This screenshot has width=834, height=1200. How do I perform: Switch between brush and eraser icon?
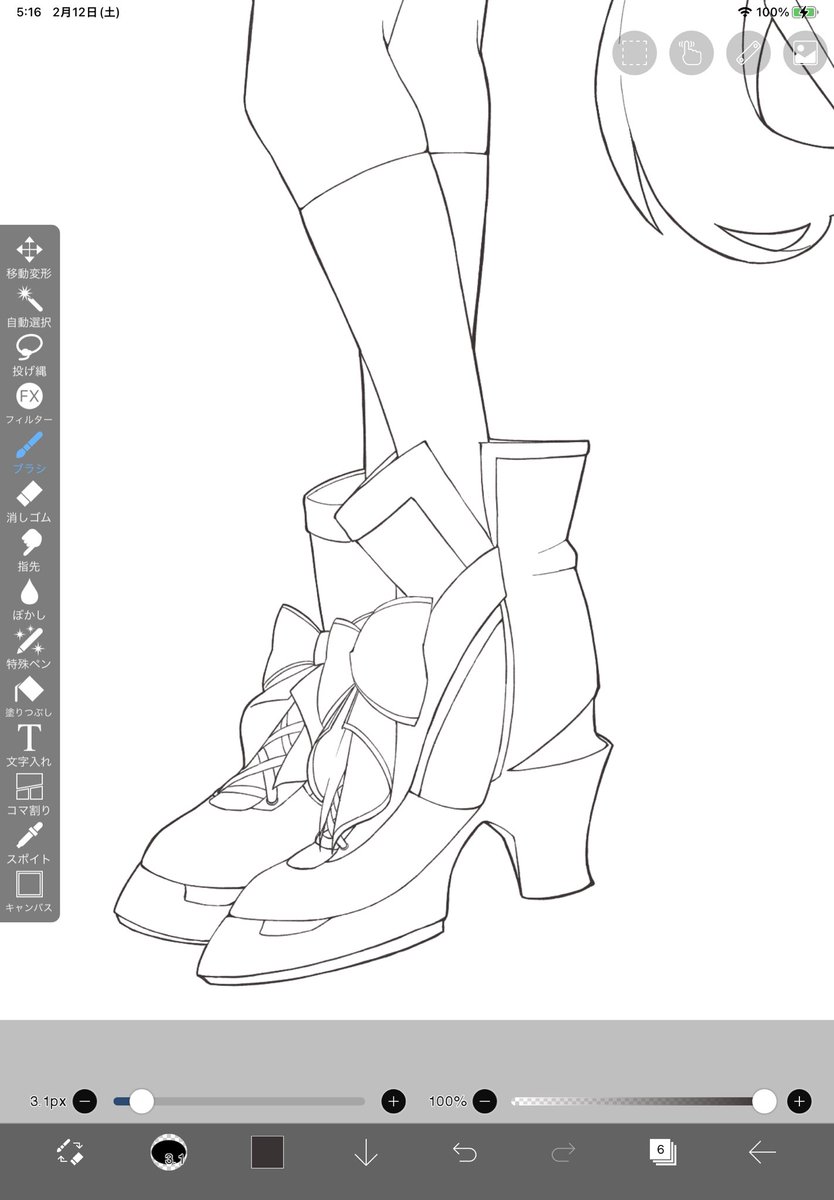coord(70,1152)
